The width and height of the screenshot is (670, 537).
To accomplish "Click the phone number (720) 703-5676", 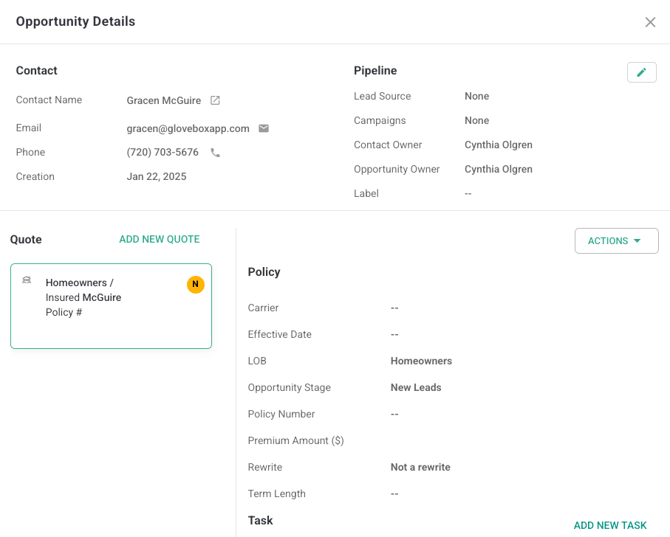I will click(x=162, y=153).
